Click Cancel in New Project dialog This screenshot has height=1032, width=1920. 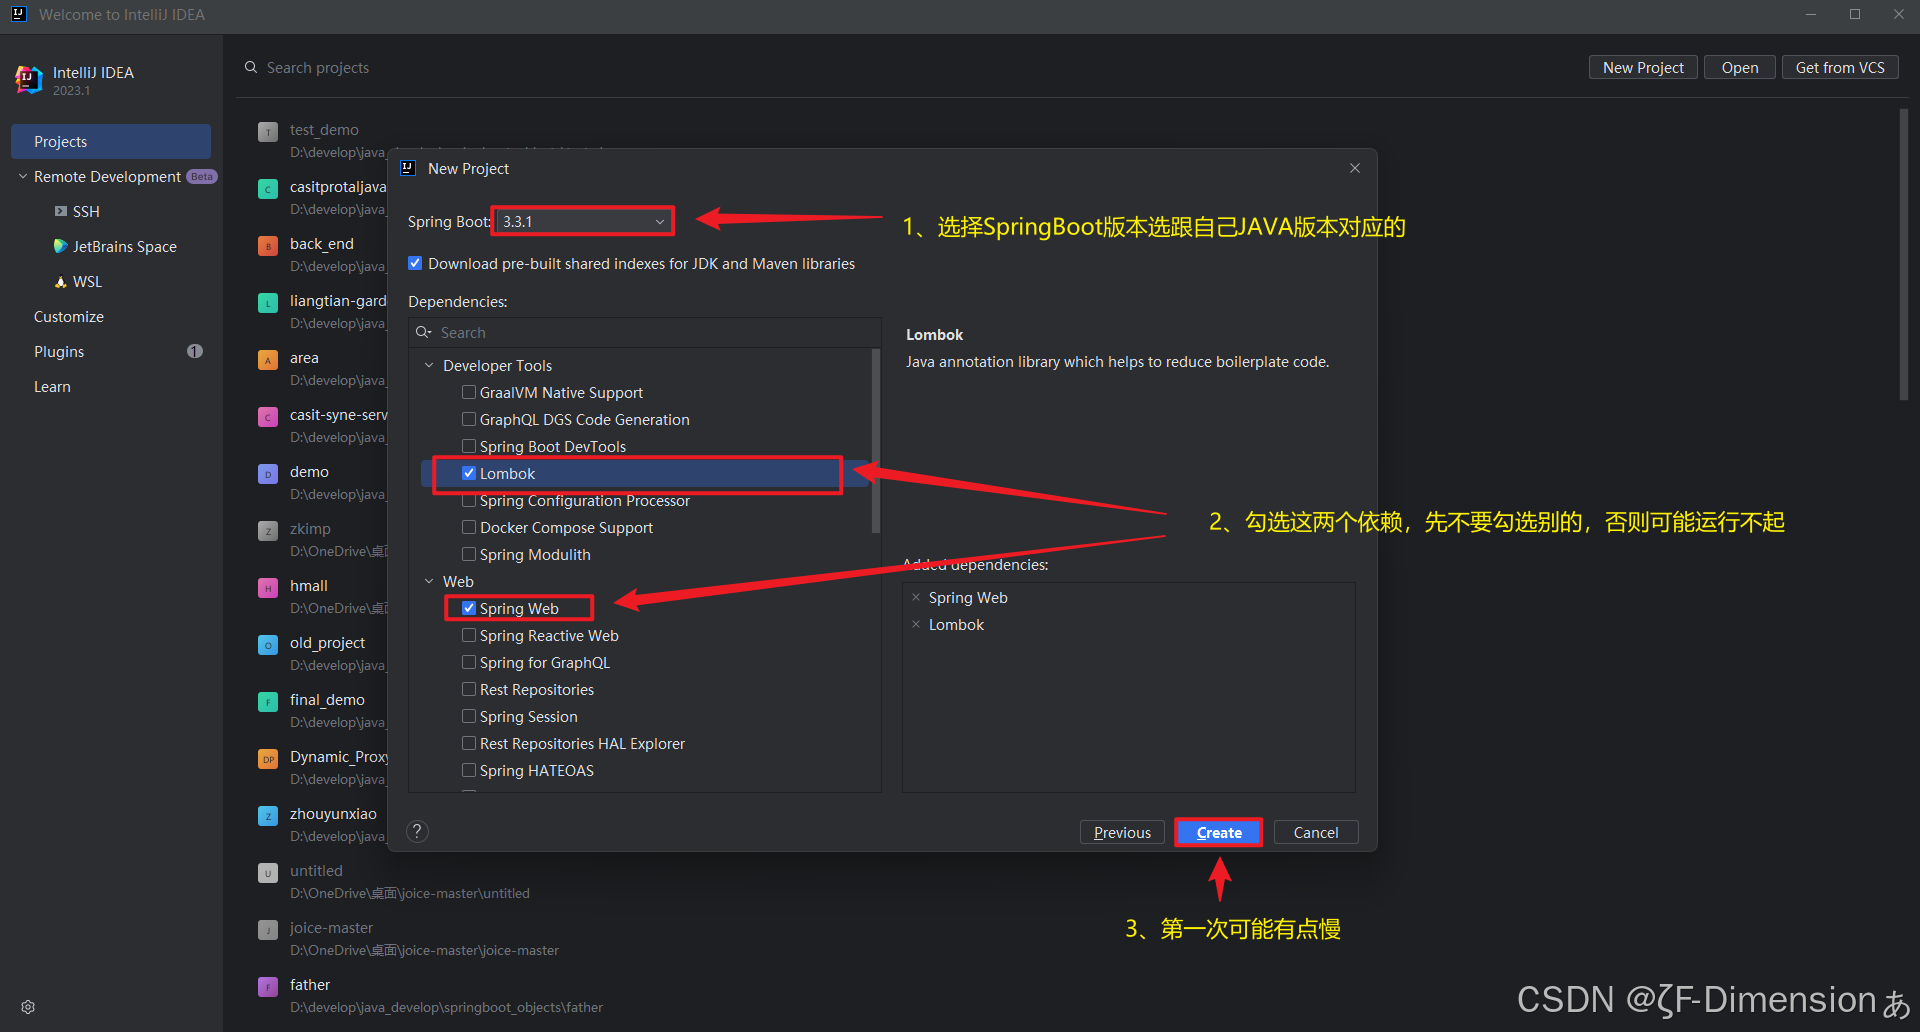pyautogui.click(x=1316, y=832)
